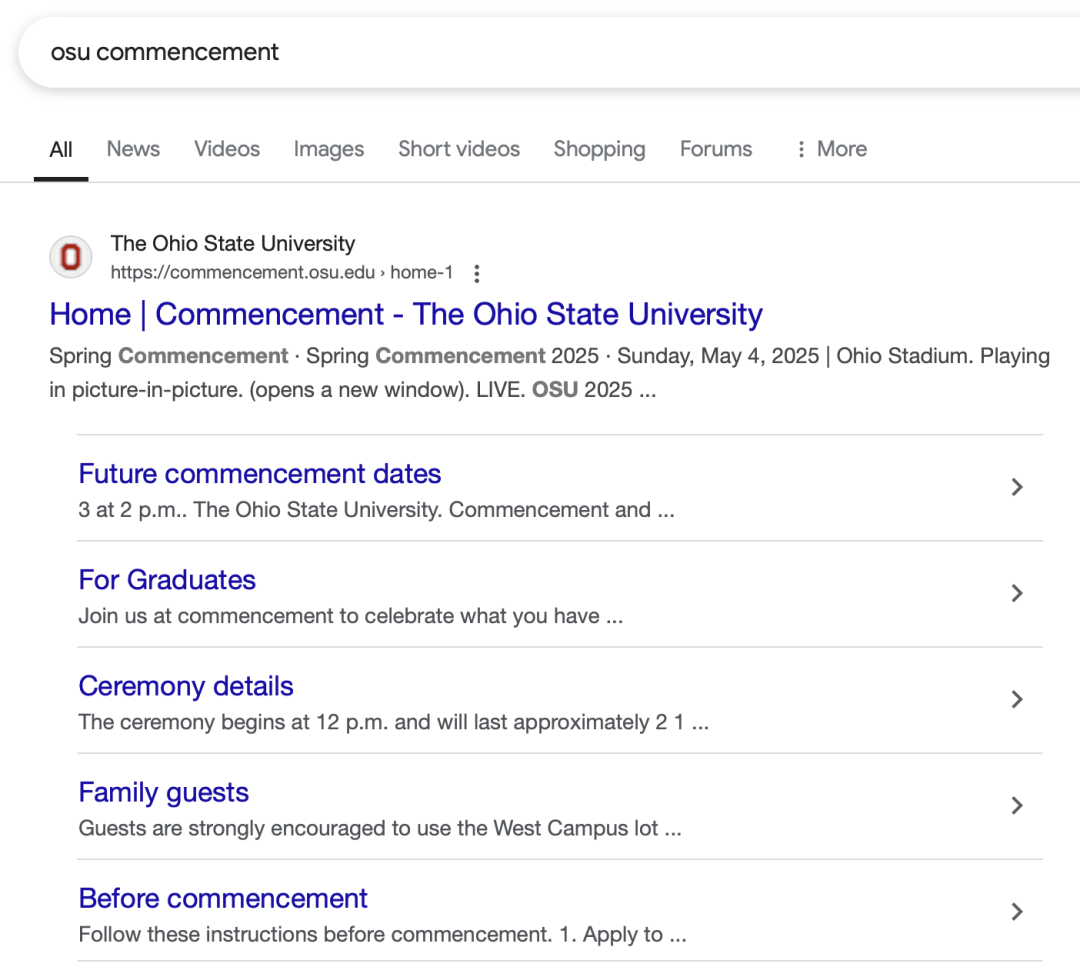Image resolution: width=1080 pixels, height=977 pixels.
Task: Visit the For Graduates sitelink
Action: [167, 580]
